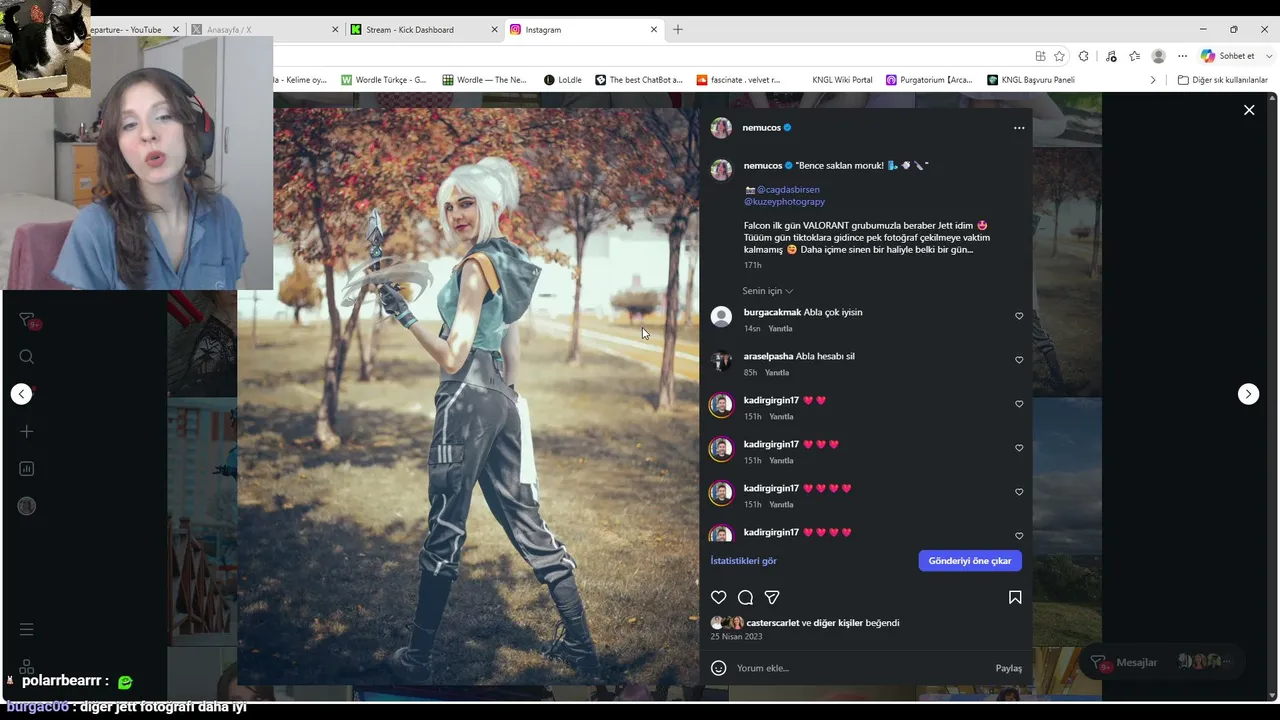Reply to burgacakmak's comment

click(x=780, y=329)
